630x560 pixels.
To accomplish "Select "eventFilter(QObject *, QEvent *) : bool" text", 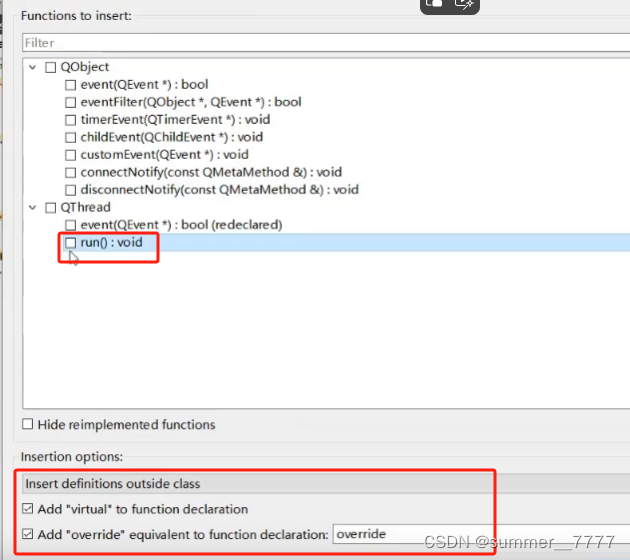I will [191, 102].
